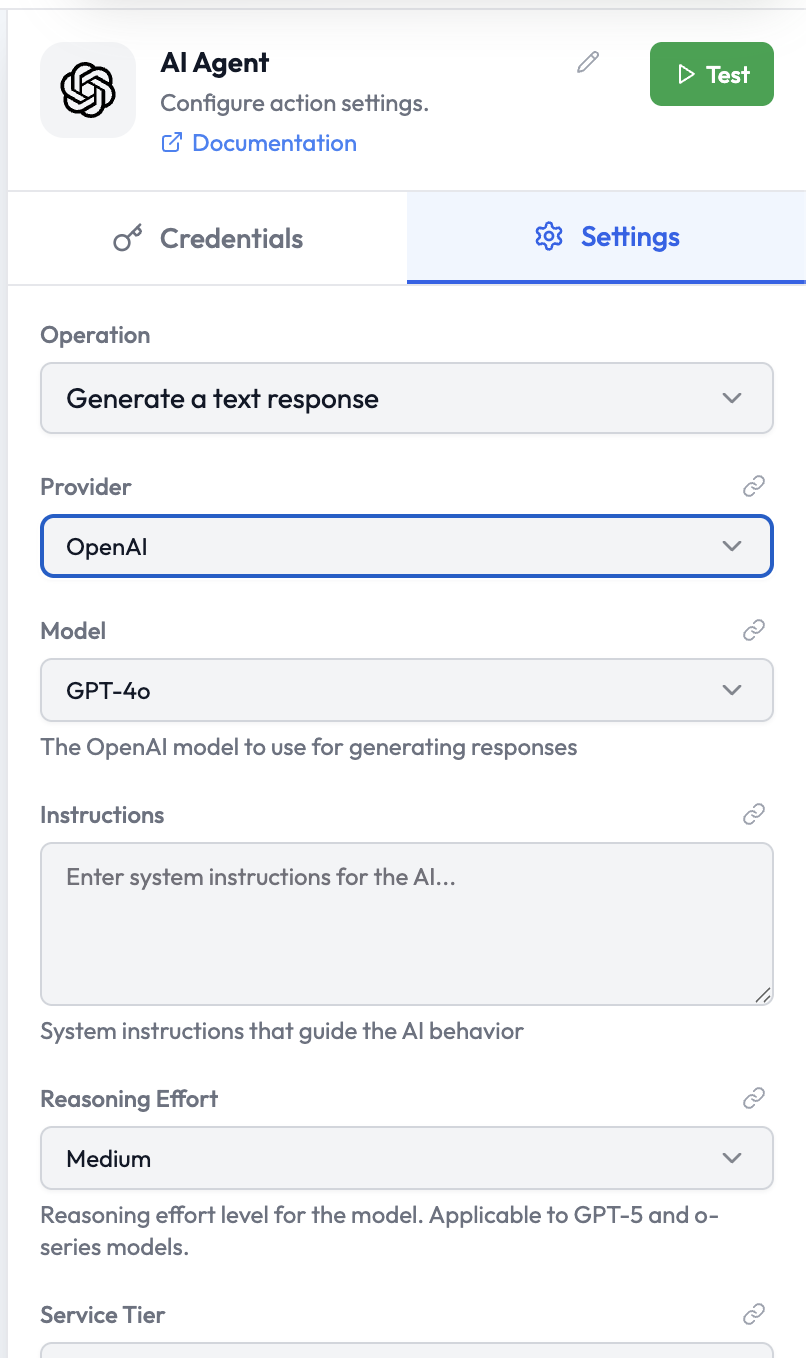Click the link icon beside Instructions
The height and width of the screenshot is (1358, 806).
coord(754,815)
